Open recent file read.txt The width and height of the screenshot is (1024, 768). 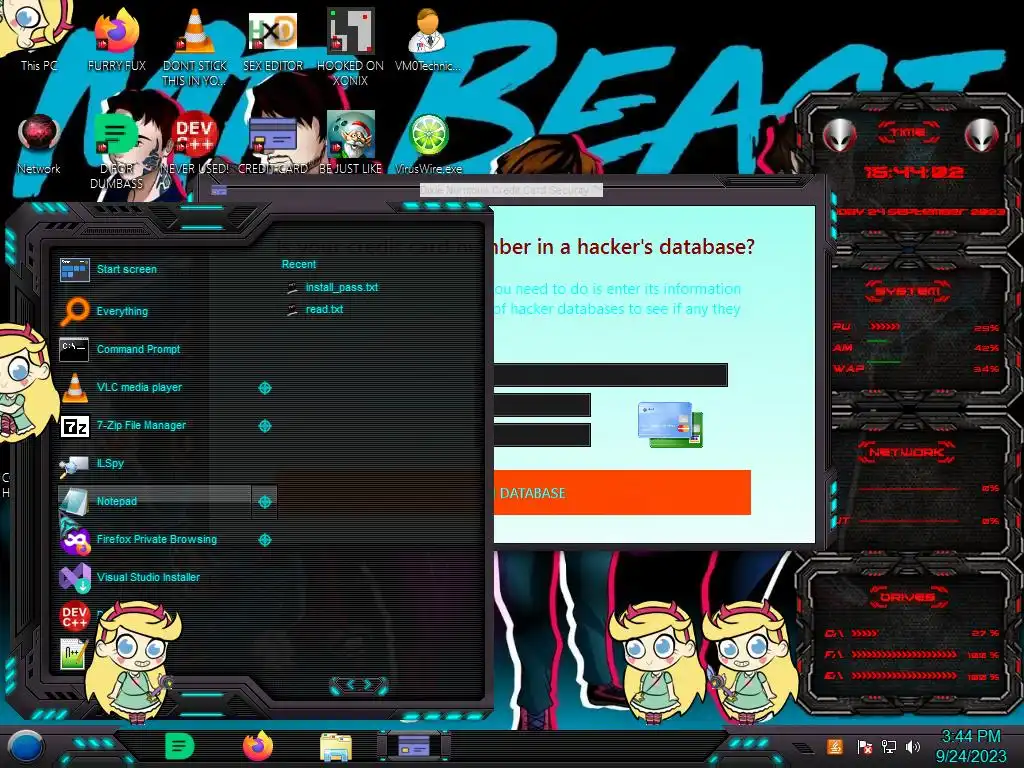315,310
